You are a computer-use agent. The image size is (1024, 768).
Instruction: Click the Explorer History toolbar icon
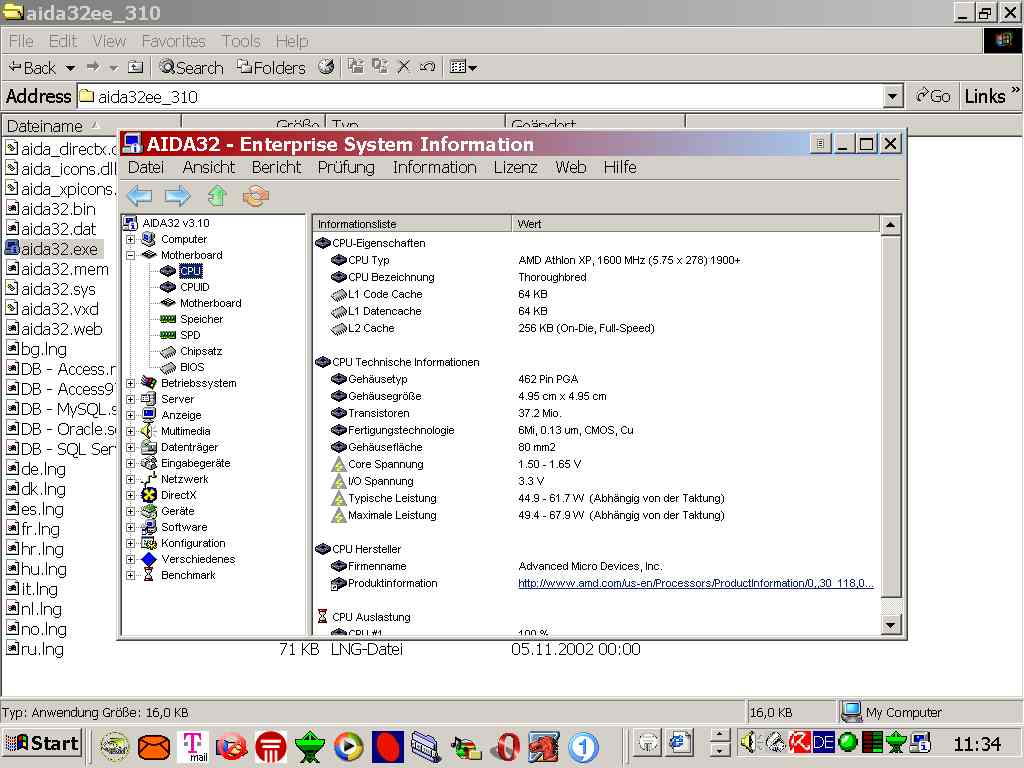pos(327,67)
